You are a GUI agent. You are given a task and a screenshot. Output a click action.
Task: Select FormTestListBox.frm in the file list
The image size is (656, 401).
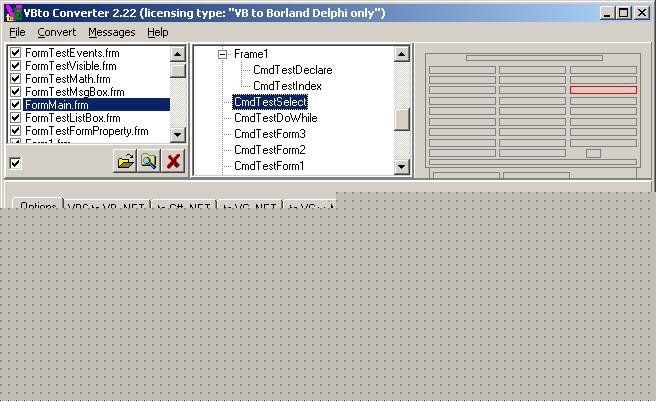pyautogui.click(x=73, y=118)
